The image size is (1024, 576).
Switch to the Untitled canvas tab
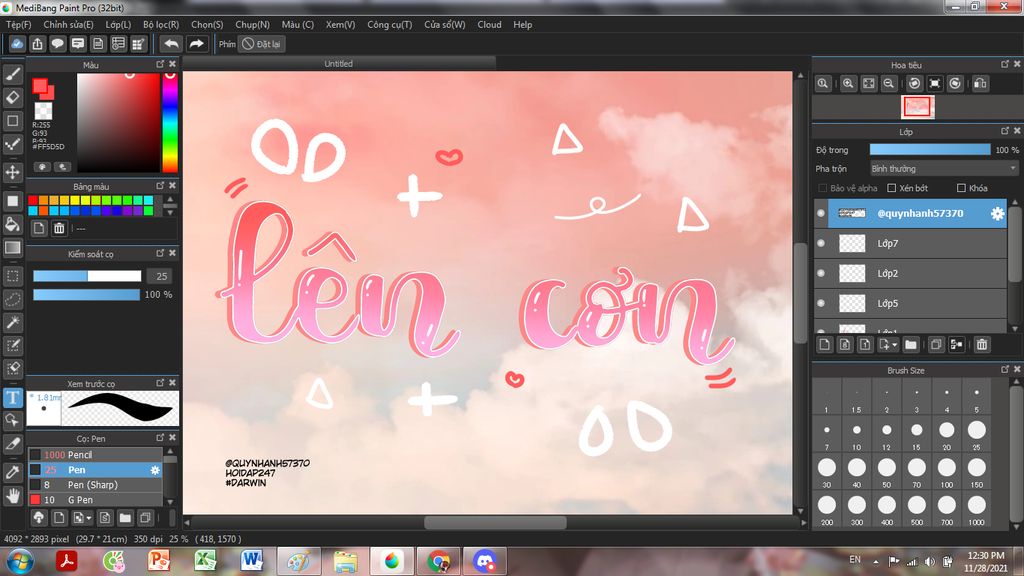338,63
